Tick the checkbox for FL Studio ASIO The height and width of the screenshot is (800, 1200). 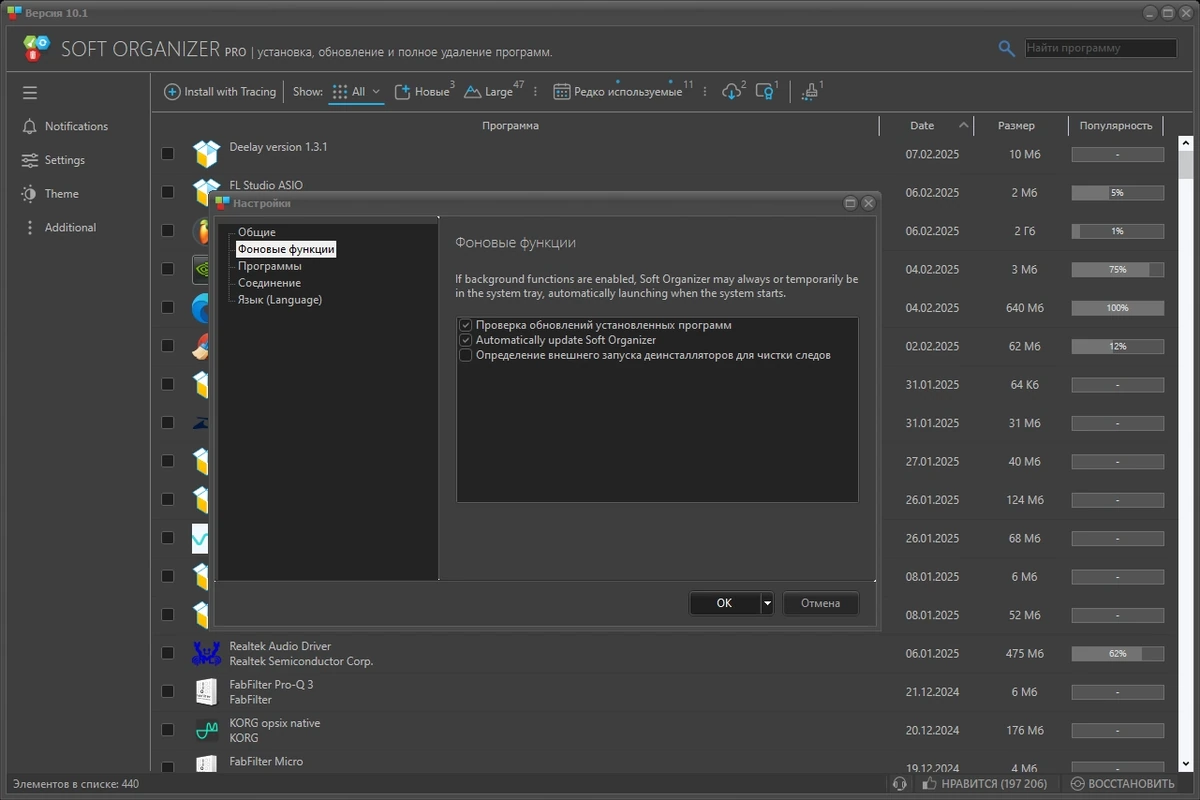(168, 192)
